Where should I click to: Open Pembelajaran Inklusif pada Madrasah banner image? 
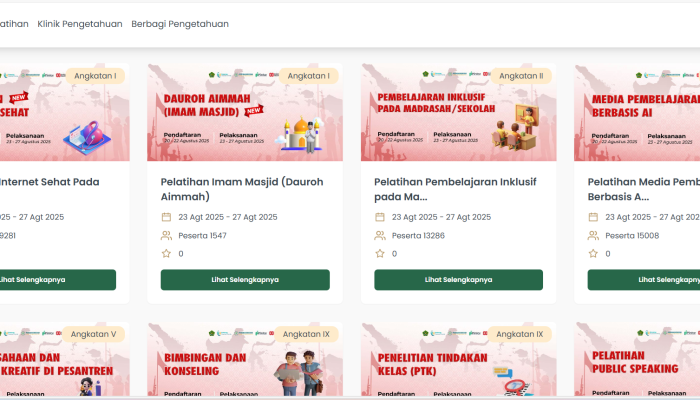[x=458, y=112]
